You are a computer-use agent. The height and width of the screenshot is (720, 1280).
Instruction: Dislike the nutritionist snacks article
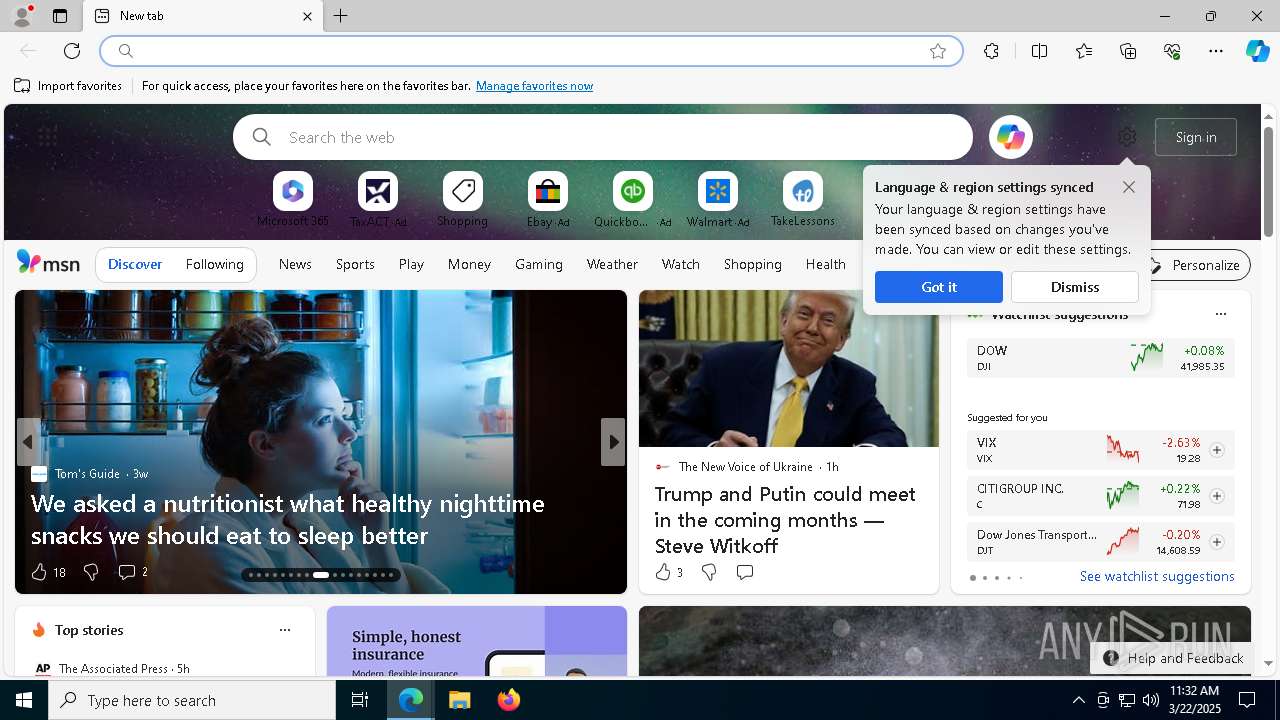click(x=91, y=572)
